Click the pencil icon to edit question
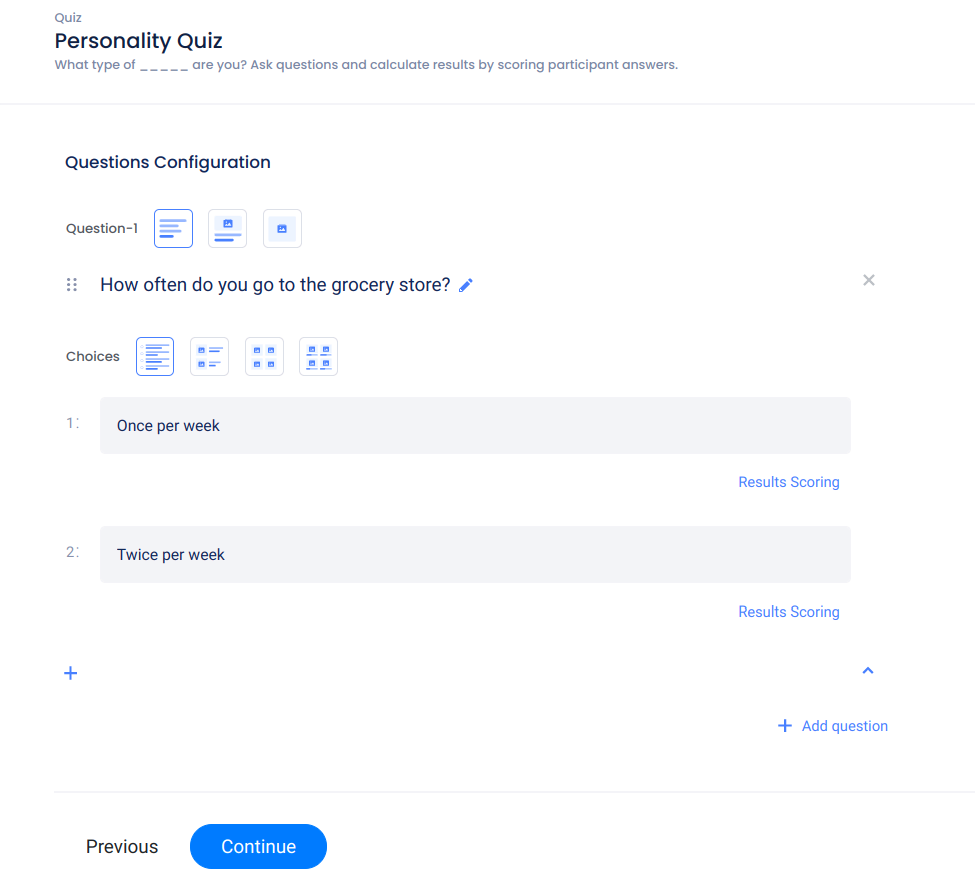The height and width of the screenshot is (895, 976). (466, 285)
